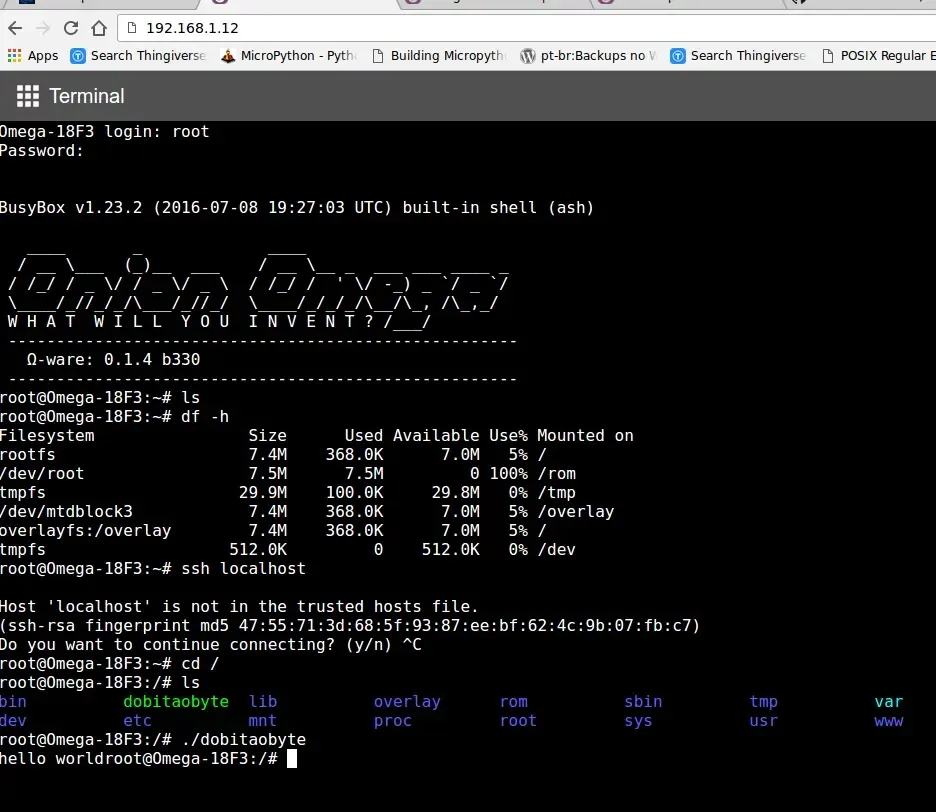The height and width of the screenshot is (812, 936).
Task: Open second Search Thingiverse bookmark
Action: click(738, 56)
